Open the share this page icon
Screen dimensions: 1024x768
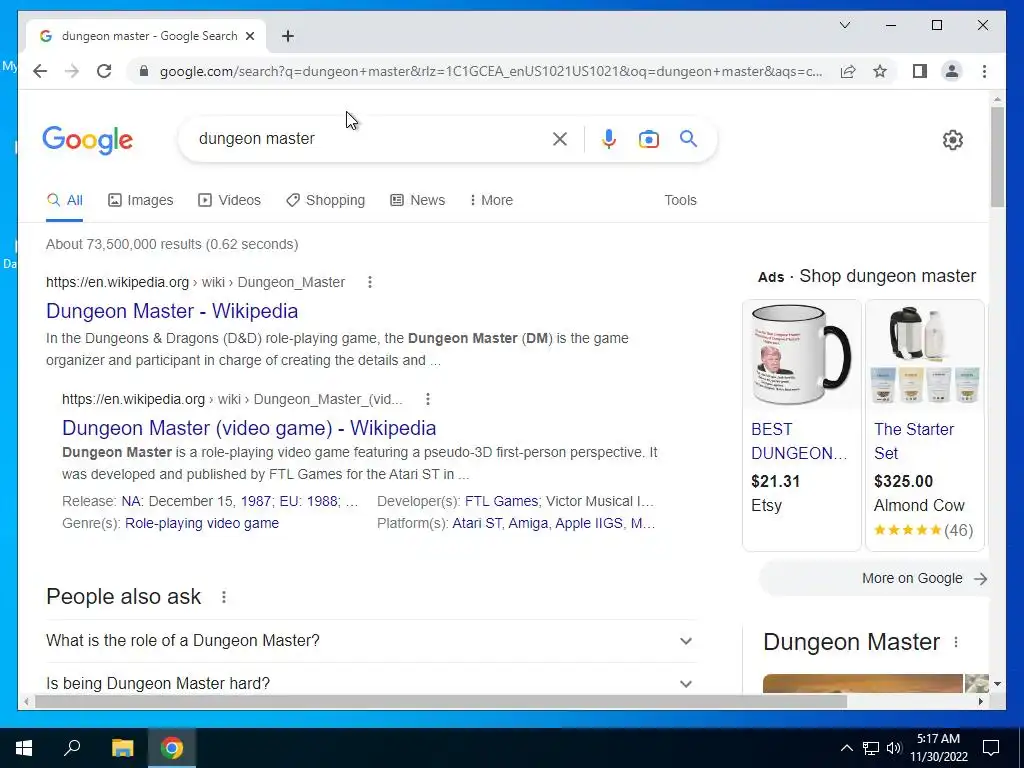click(x=848, y=71)
